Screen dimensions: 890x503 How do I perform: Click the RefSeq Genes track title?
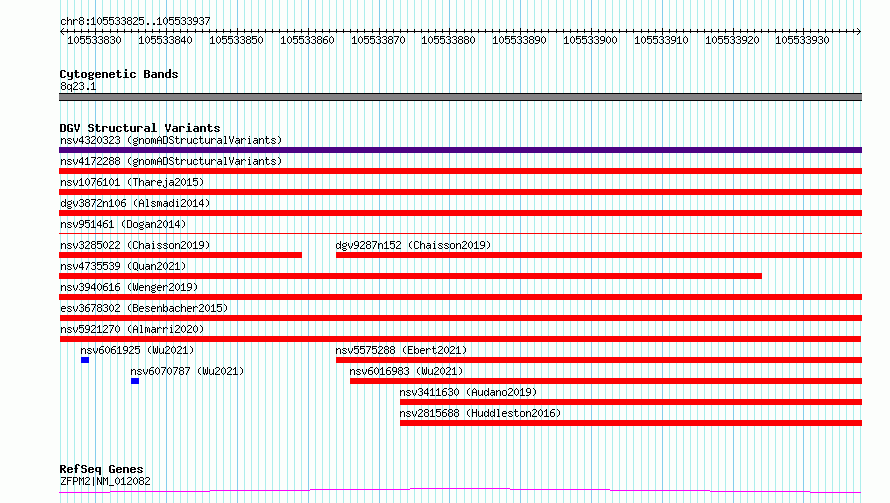tap(101, 469)
